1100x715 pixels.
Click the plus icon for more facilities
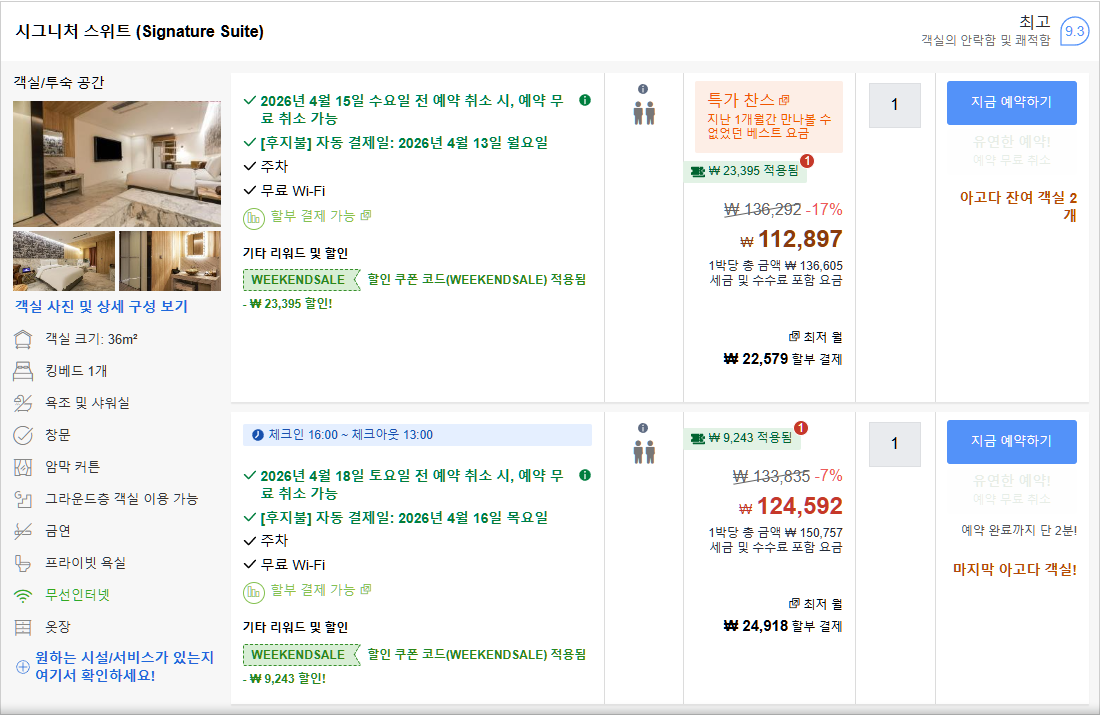tap(23, 666)
